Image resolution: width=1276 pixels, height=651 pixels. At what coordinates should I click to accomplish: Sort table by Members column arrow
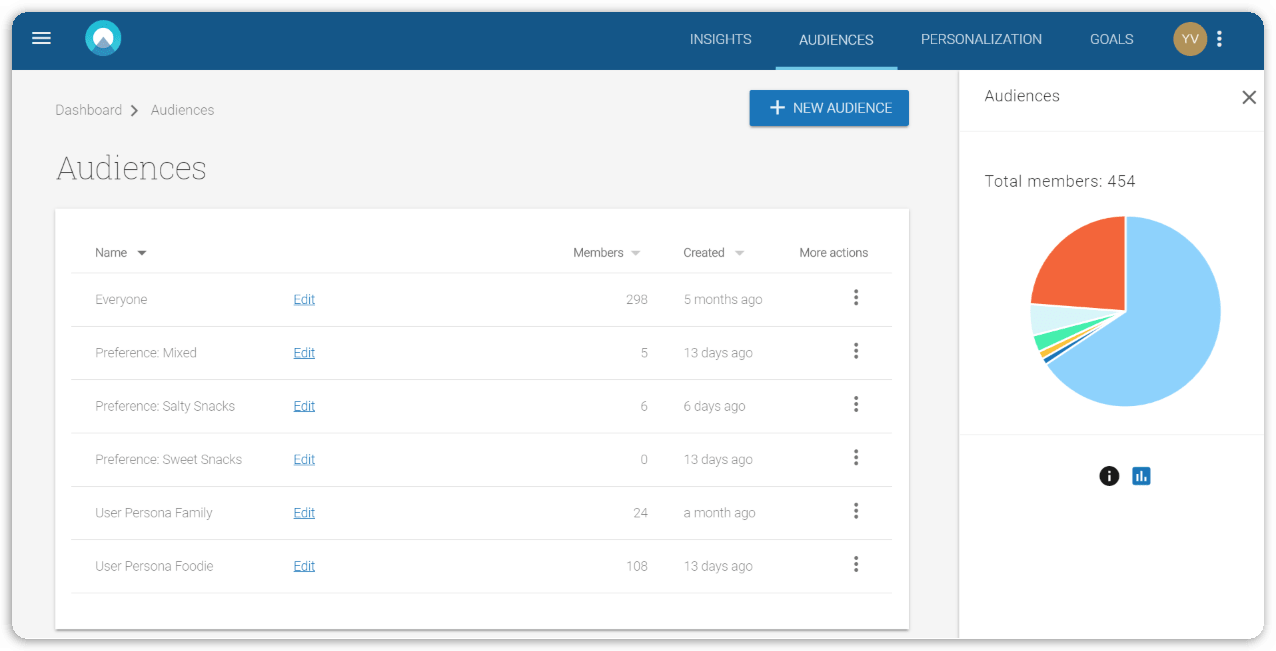[635, 253]
